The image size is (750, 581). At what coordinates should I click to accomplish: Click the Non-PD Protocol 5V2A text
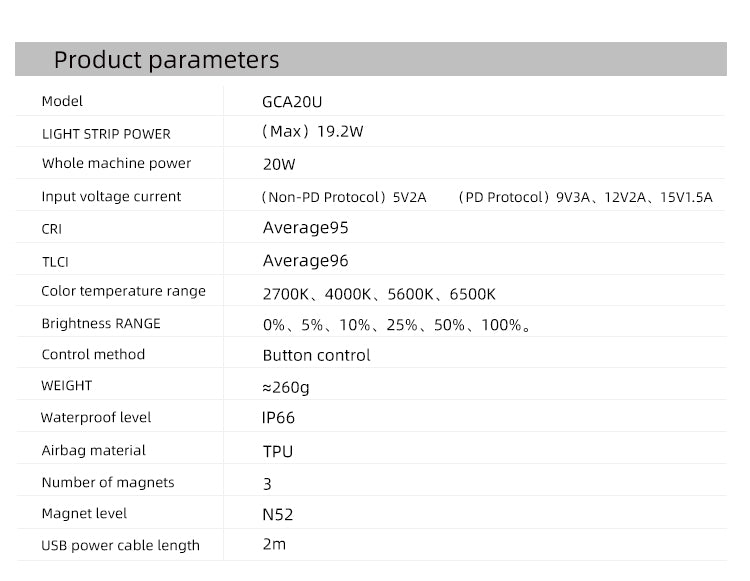pyautogui.click(x=343, y=197)
